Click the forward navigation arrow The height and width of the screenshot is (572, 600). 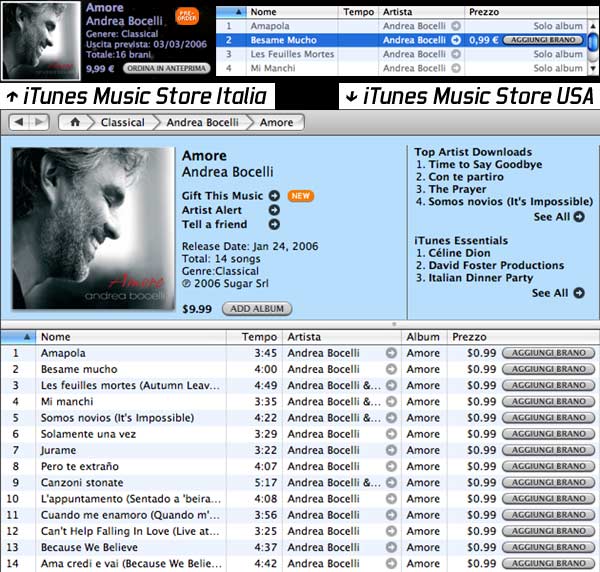click(x=39, y=122)
